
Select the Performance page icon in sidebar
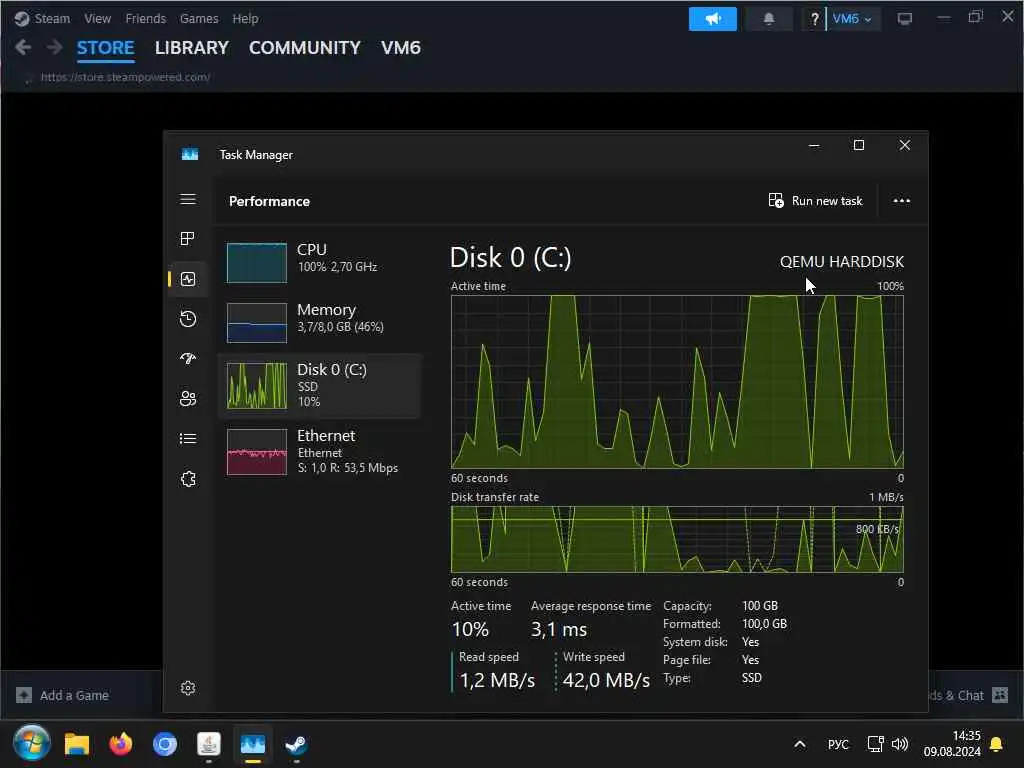coord(188,280)
